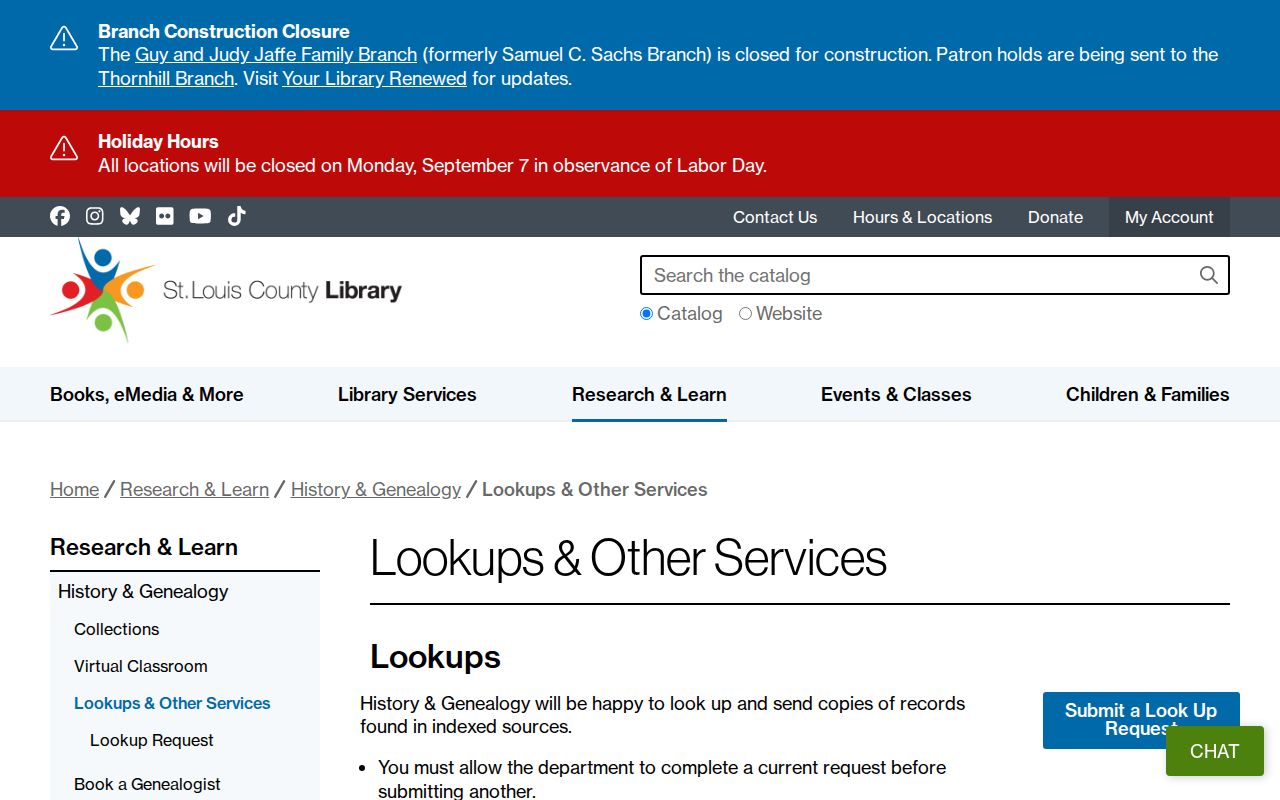Open the Children & Families menu
Screen dimensions: 1280x800
(1148, 394)
